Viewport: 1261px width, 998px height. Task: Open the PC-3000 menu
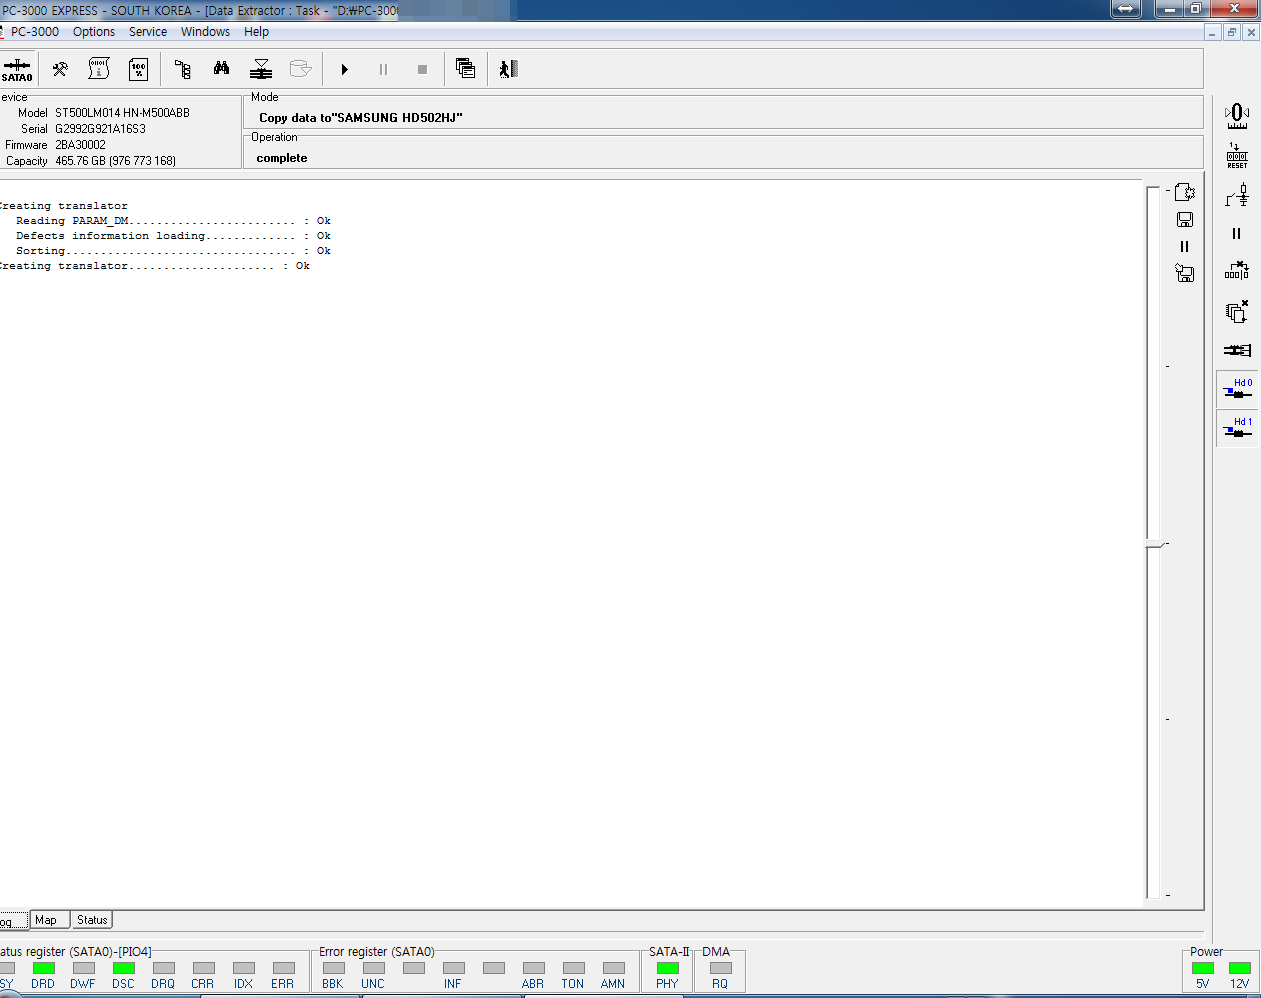pyautogui.click(x=35, y=32)
